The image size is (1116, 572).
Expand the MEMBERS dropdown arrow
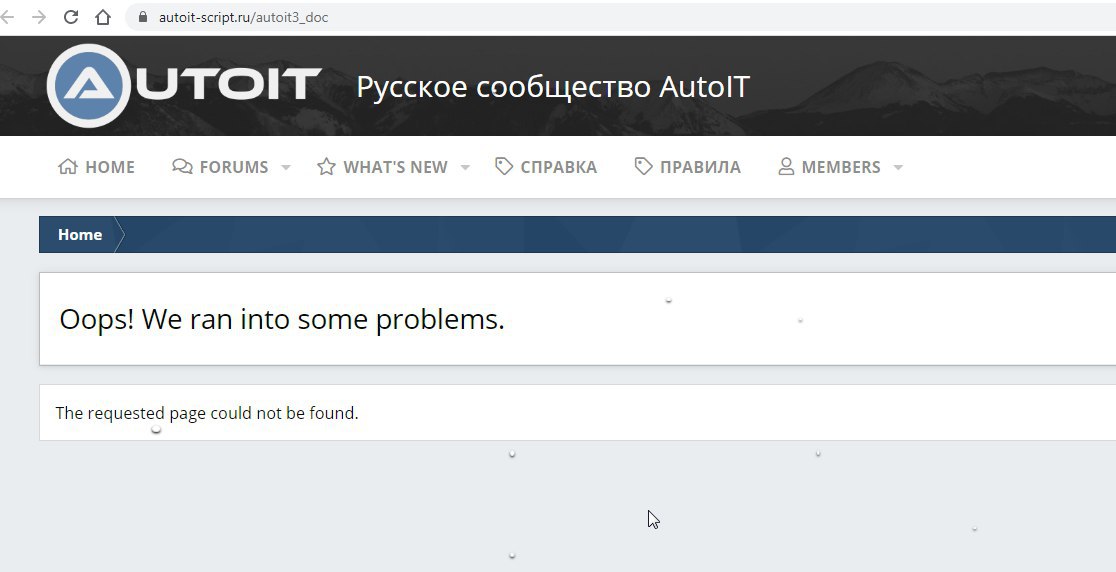[898, 168]
